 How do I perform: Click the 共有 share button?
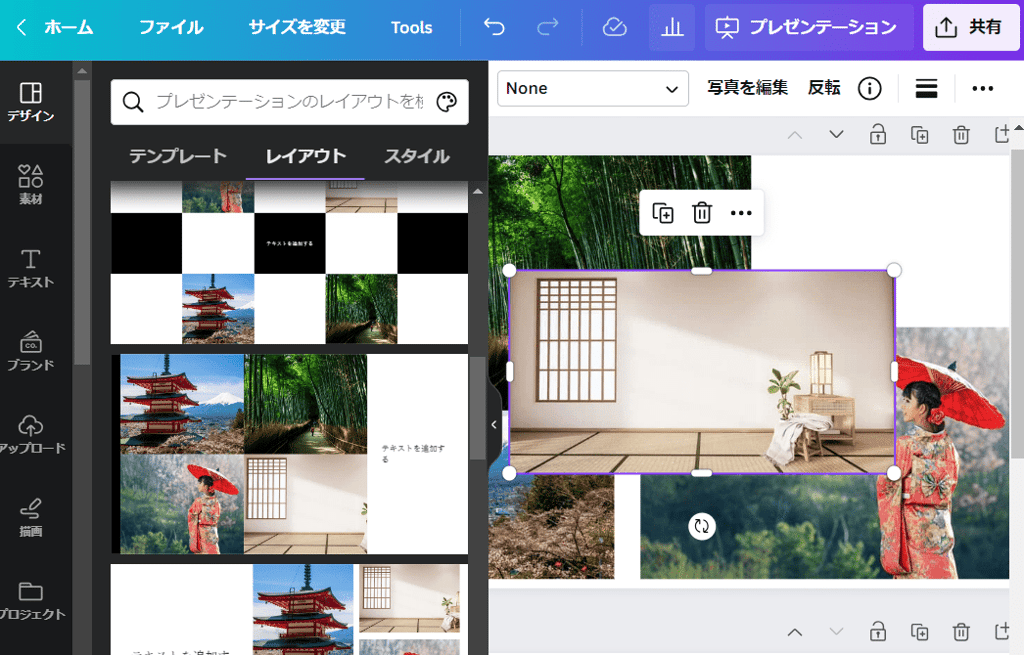pos(971,27)
